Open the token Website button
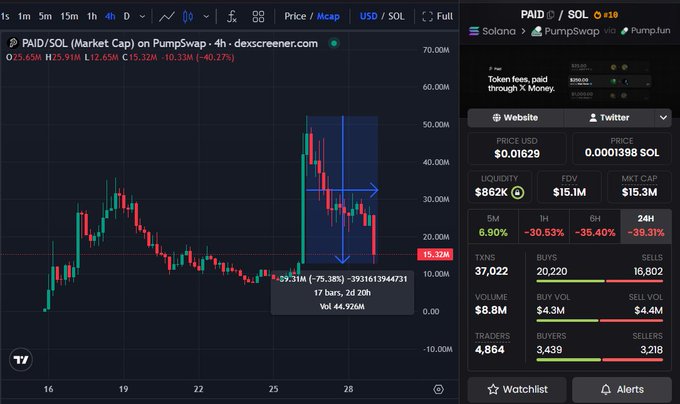 point(515,118)
